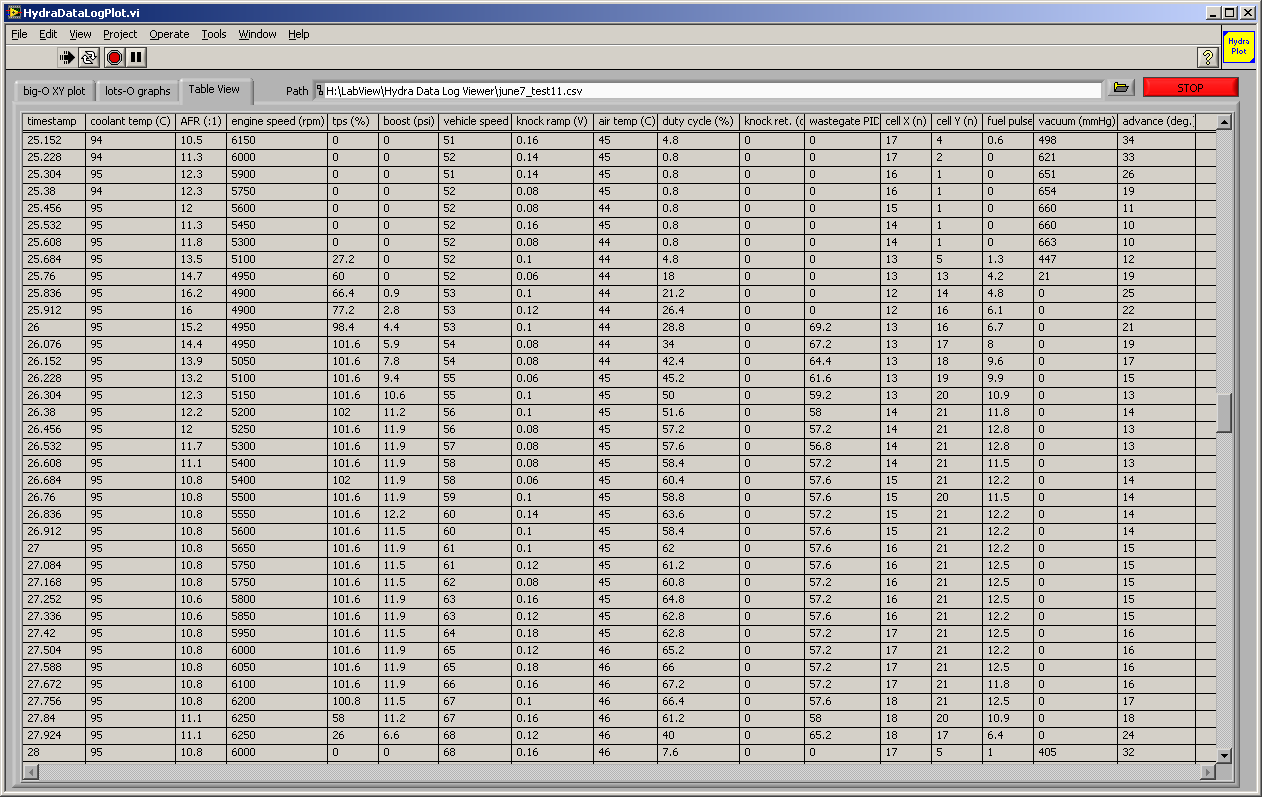Click timestamp cell 25.152
1262x797 pixels.
(x=54, y=140)
